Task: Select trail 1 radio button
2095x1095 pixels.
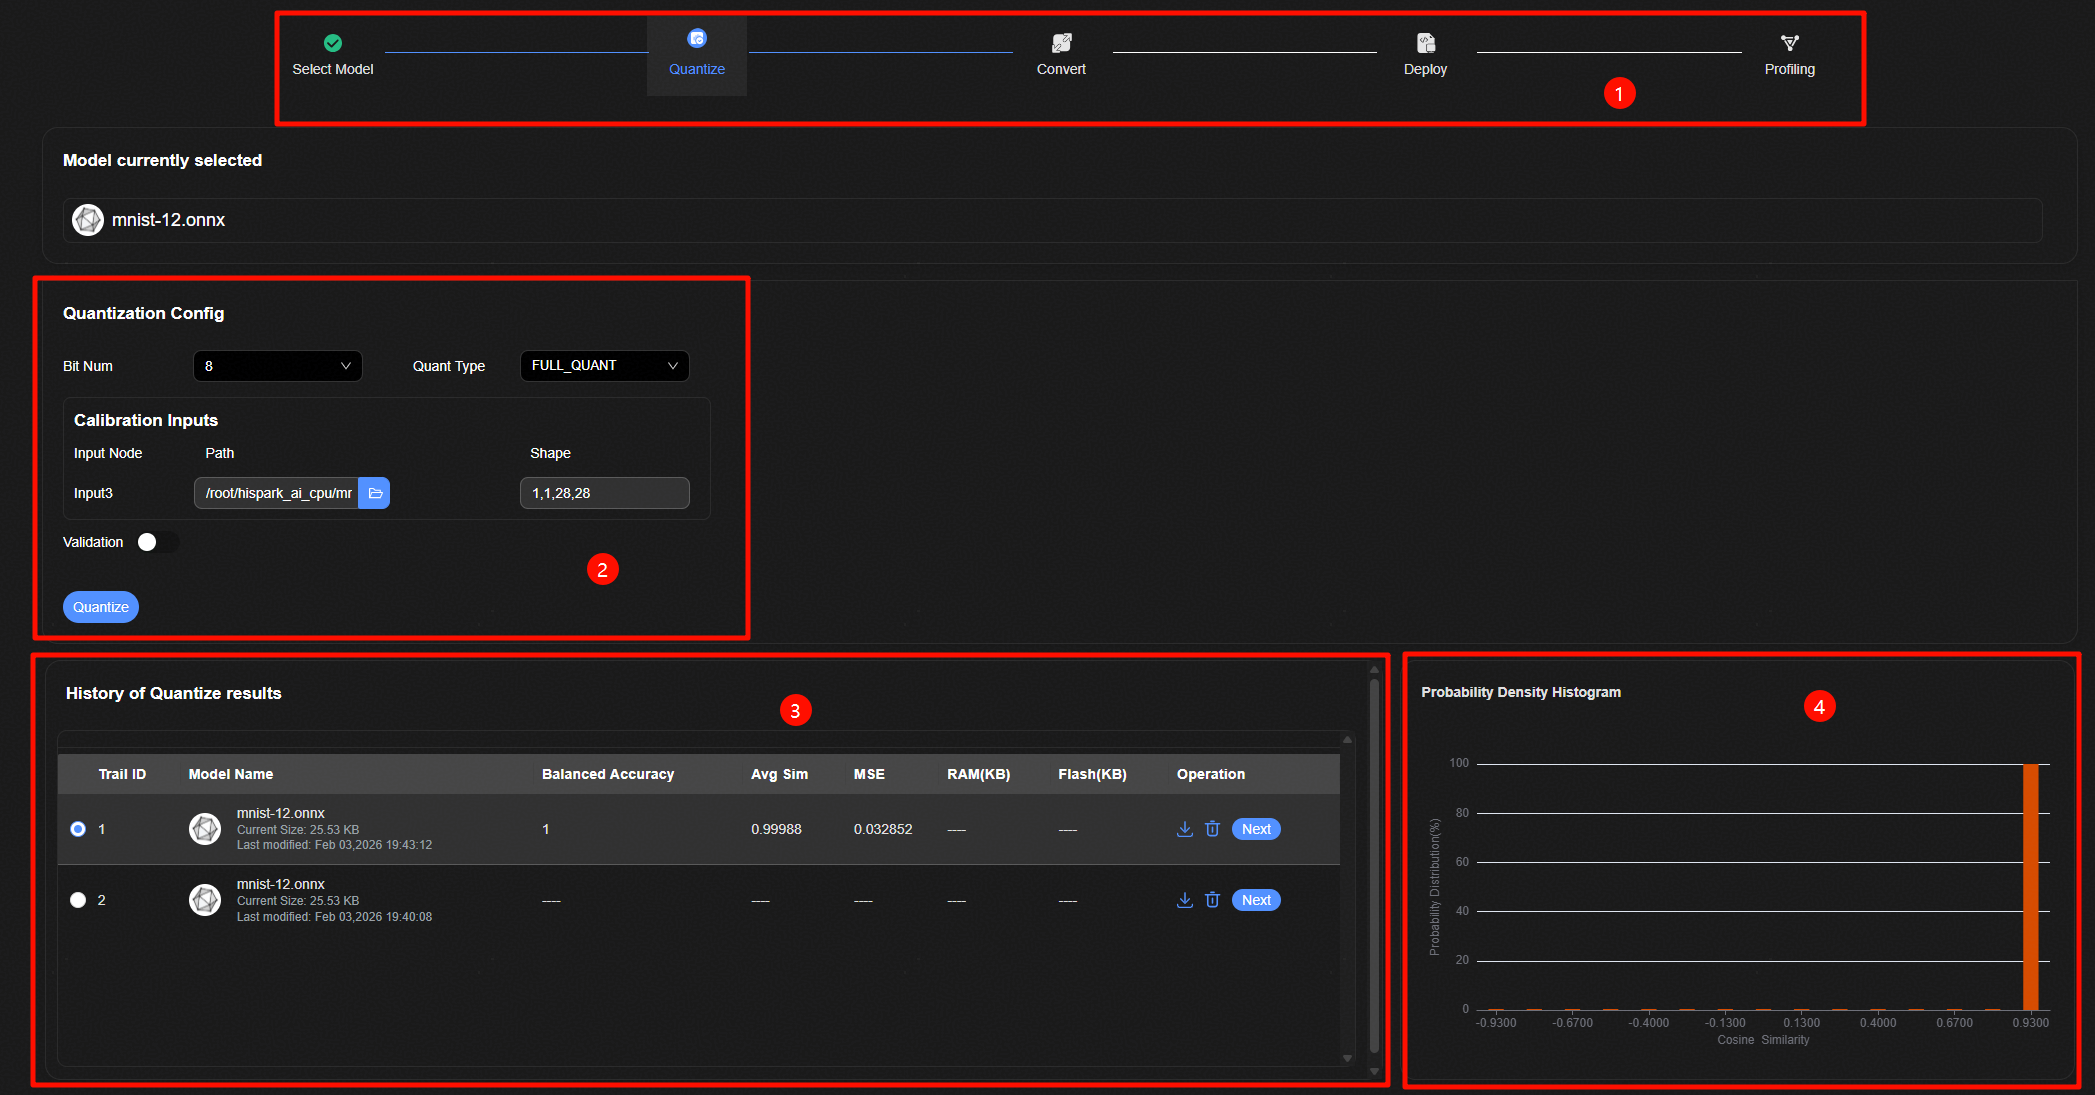Action: coord(78,829)
